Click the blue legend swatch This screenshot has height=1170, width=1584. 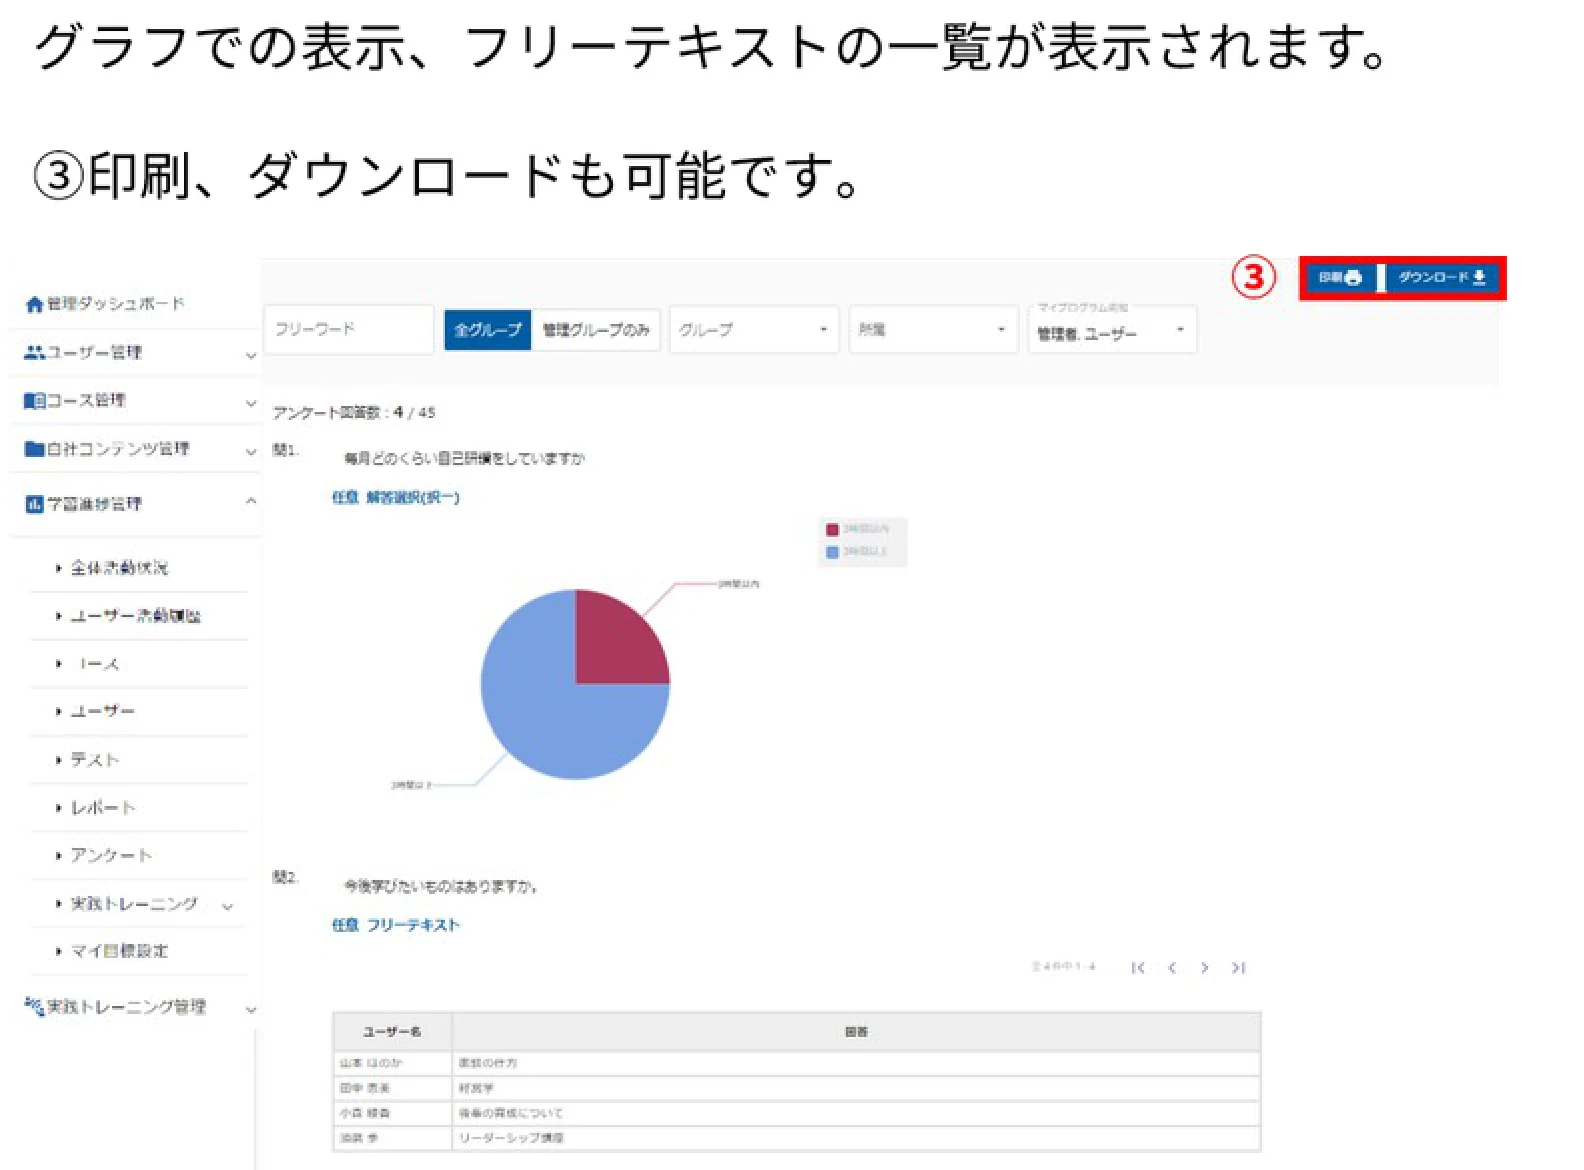(832, 552)
